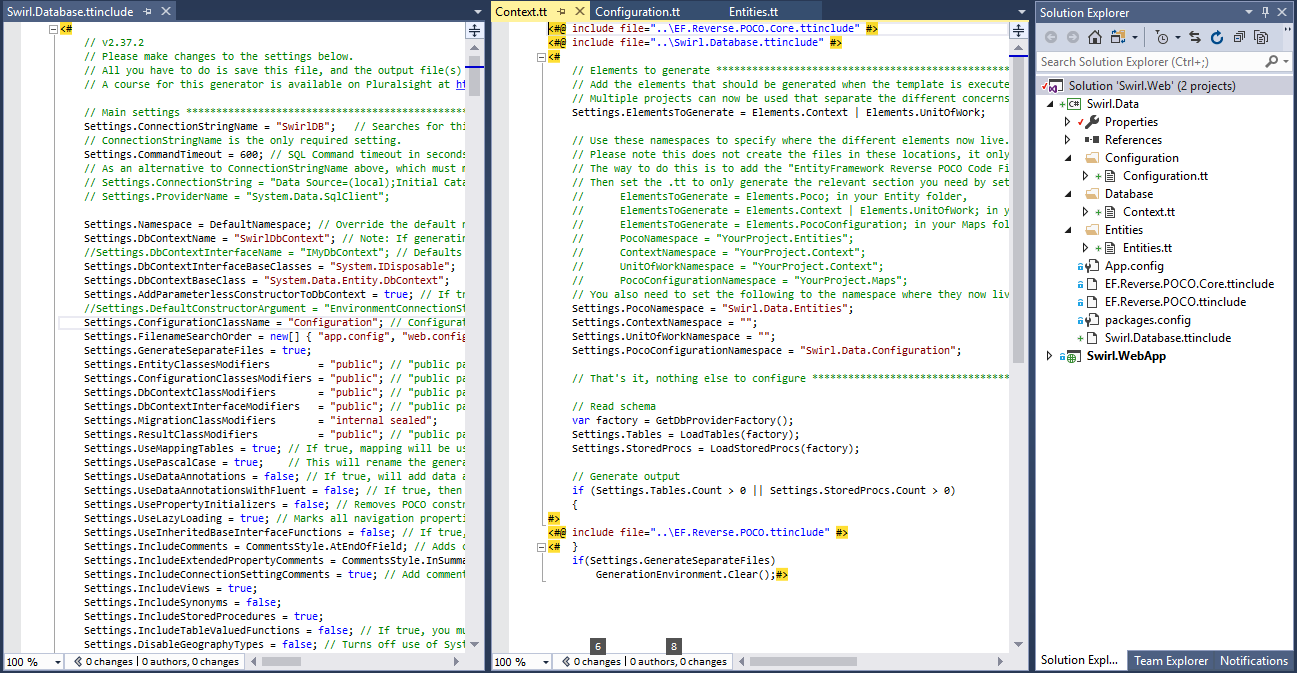The width and height of the screenshot is (1297, 673).
Task: Click the Back navigation arrow in Solution Explorer
Action: pyautogui.click(x=1052, y=37)
